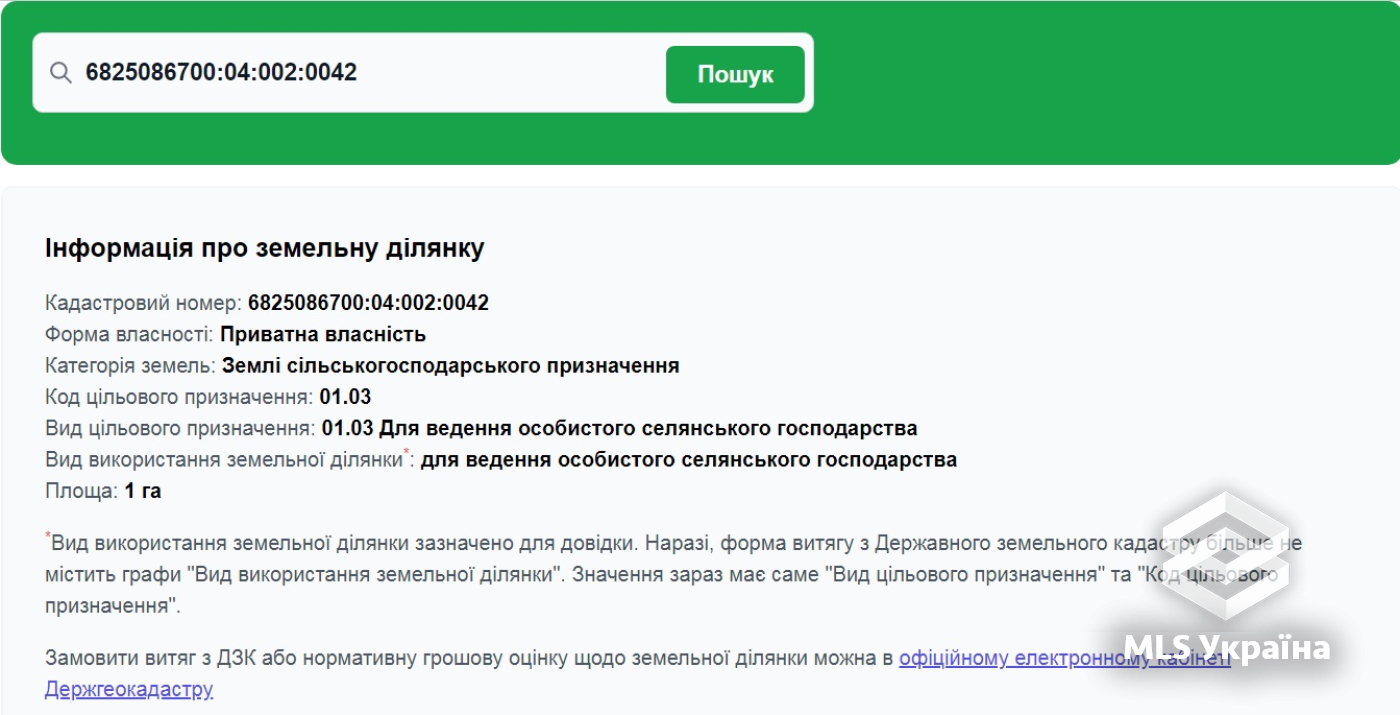Click the Кадастровий номер label
This screenshot has height=715, width=1400.
coord(143,303)
